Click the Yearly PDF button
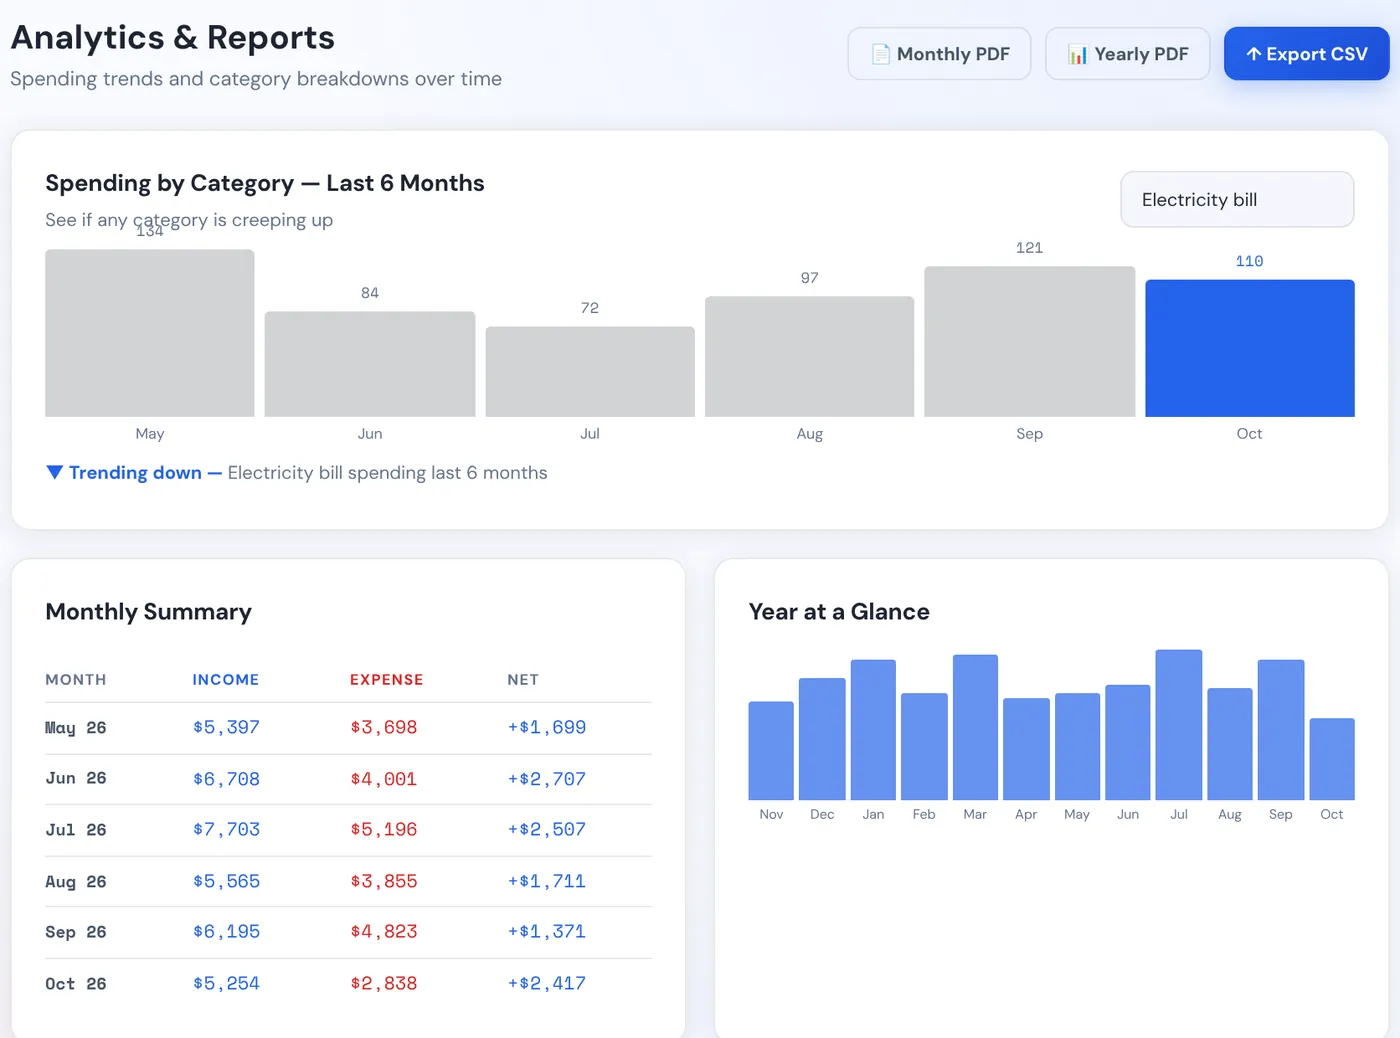1400x1038 pixels. 1127,54
